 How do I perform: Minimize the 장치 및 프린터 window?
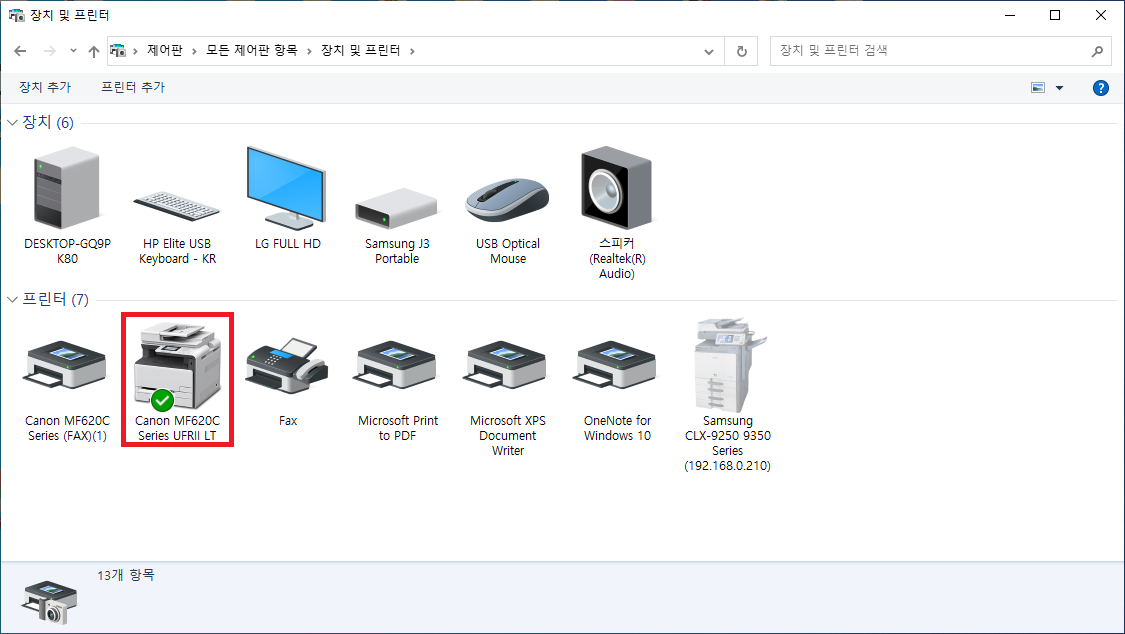click(1010, 15)
